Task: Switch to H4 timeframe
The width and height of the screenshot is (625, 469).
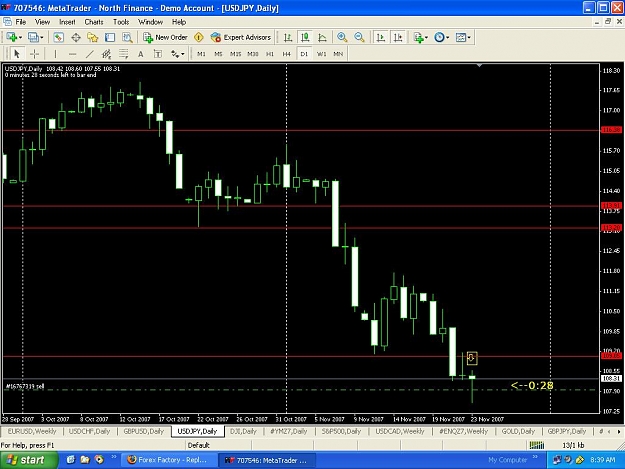Action: point(287,54)
